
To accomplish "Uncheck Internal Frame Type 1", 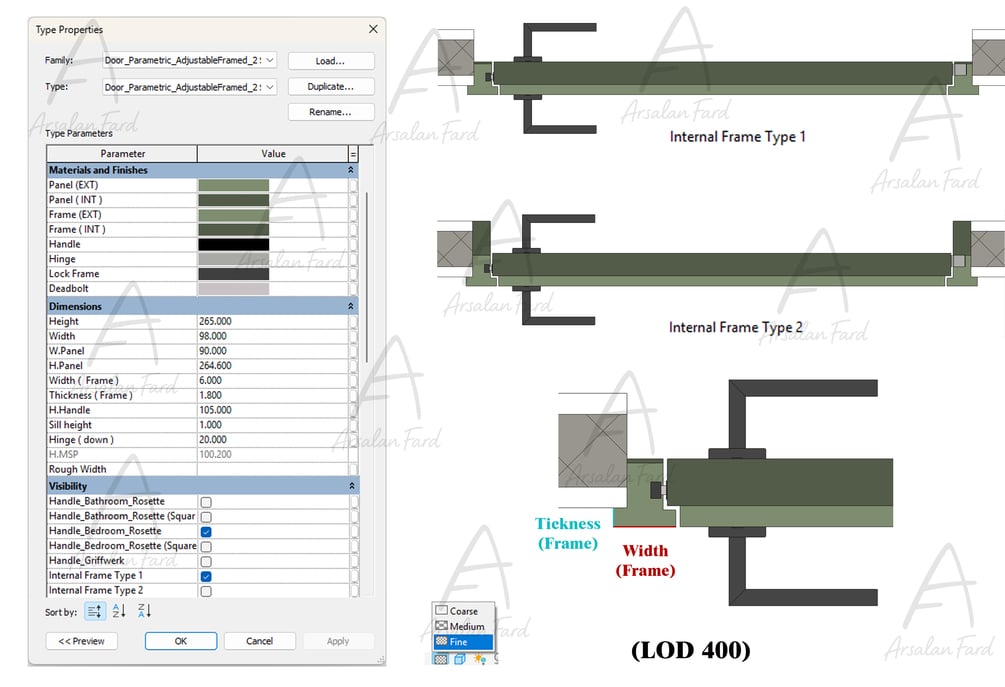I will tap(206, 576).
